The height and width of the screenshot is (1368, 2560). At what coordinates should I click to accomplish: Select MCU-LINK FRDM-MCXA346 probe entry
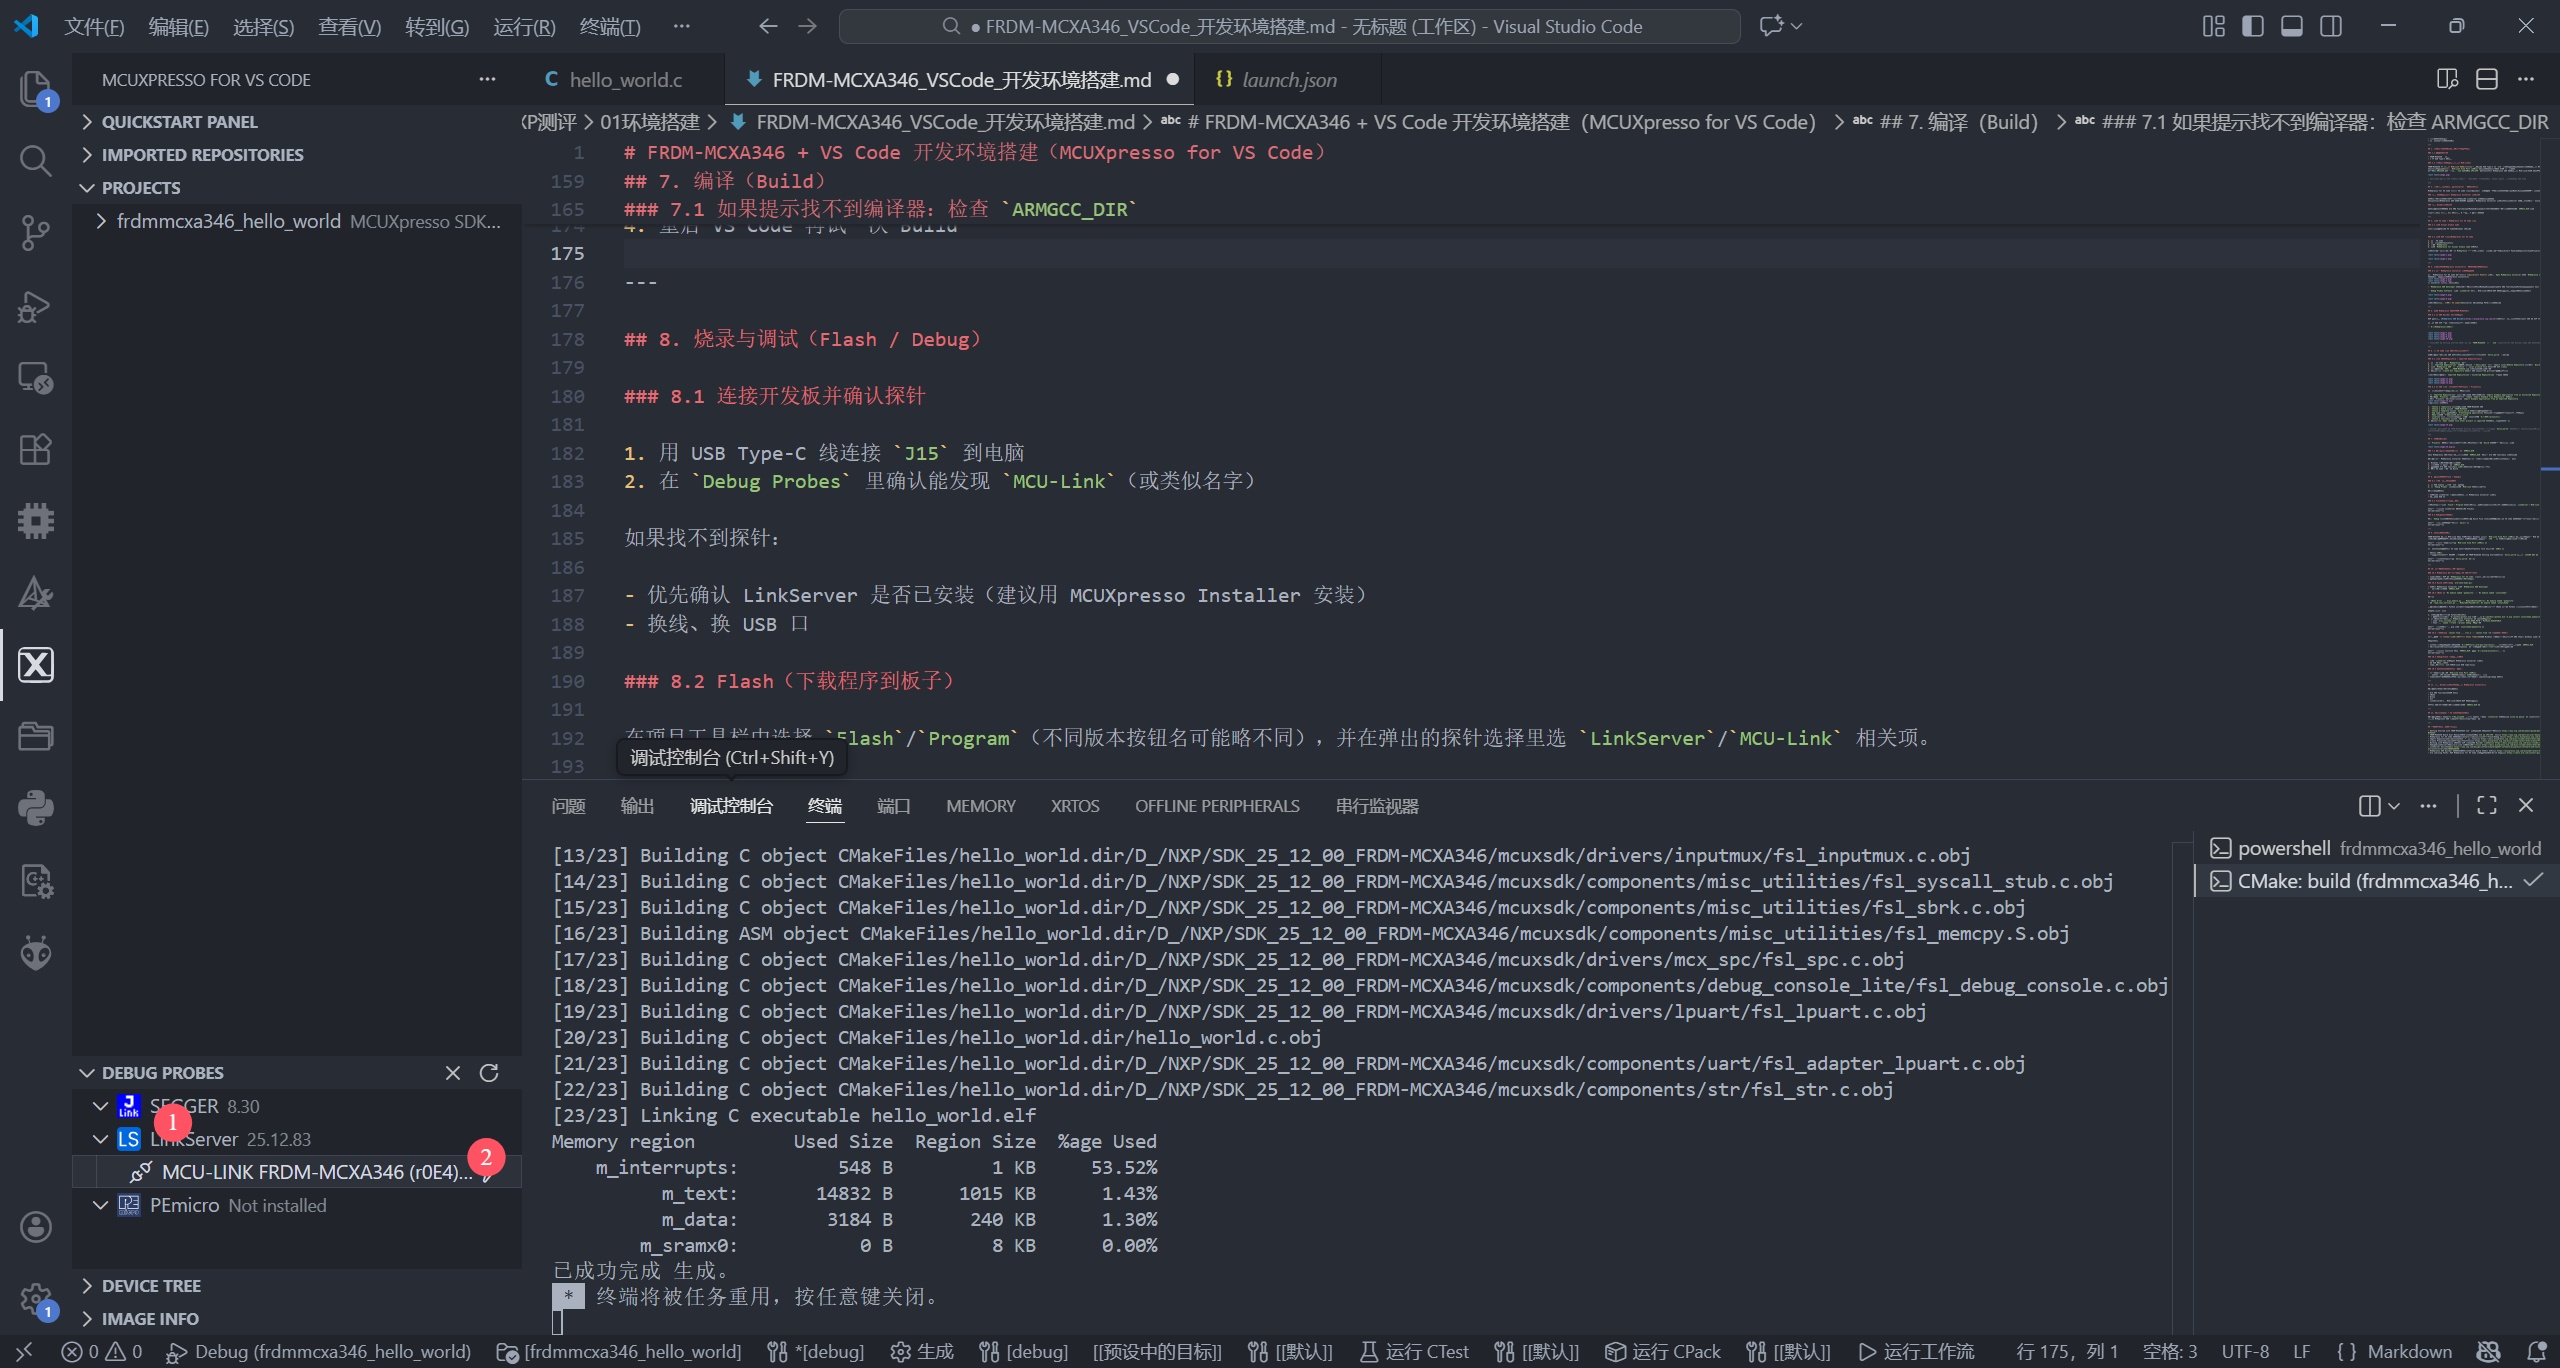click(x=297, y=1172)
